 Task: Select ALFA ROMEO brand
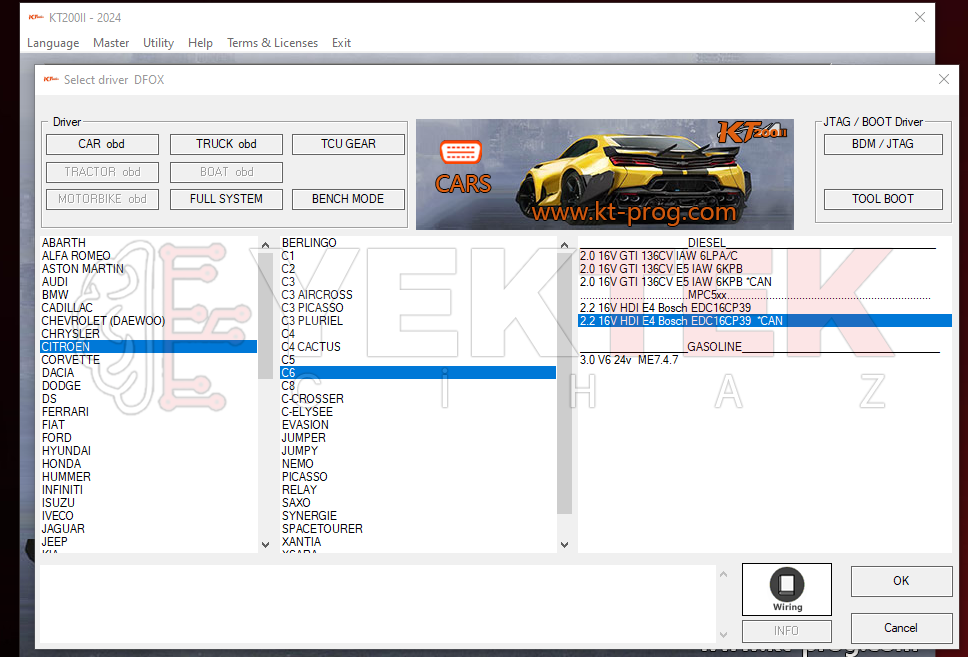pyautogui.click(x=148, y=256)
